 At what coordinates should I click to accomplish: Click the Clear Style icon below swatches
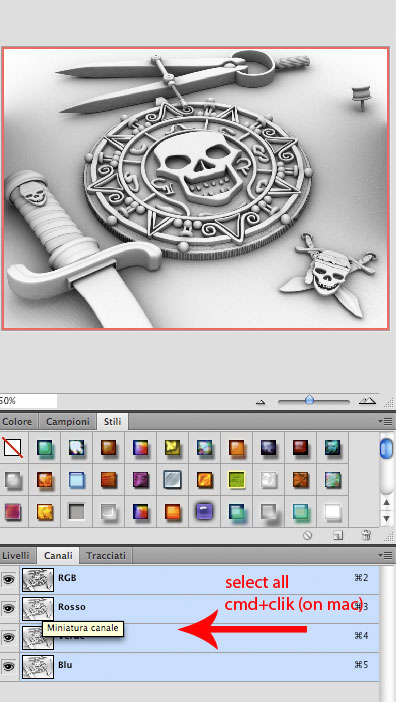pyautogui.click(x=307, y=535)
